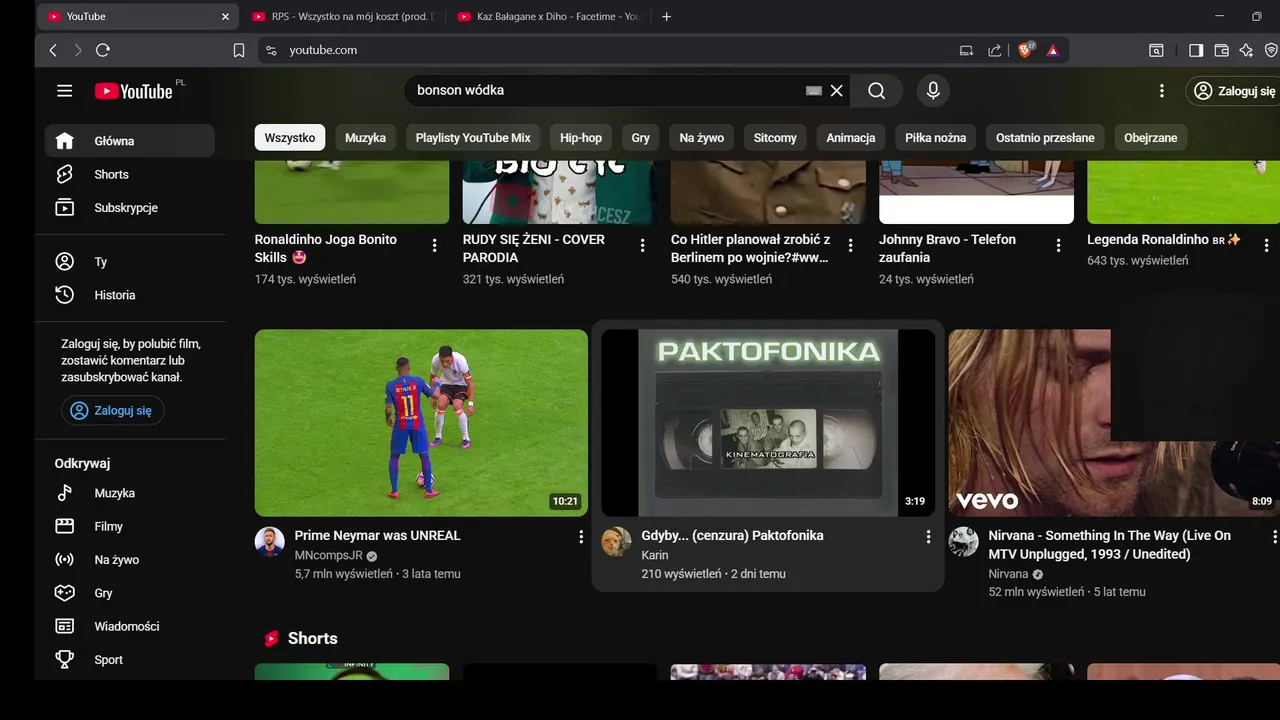The height and width of the screenshot is (720, 1280).
Task: Select the Gry filter chip
Action: (641, 138)
